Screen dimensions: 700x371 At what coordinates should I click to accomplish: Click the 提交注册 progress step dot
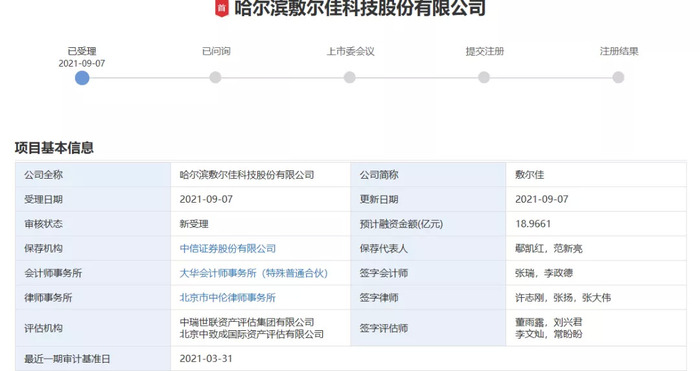[x=484, y=78]
